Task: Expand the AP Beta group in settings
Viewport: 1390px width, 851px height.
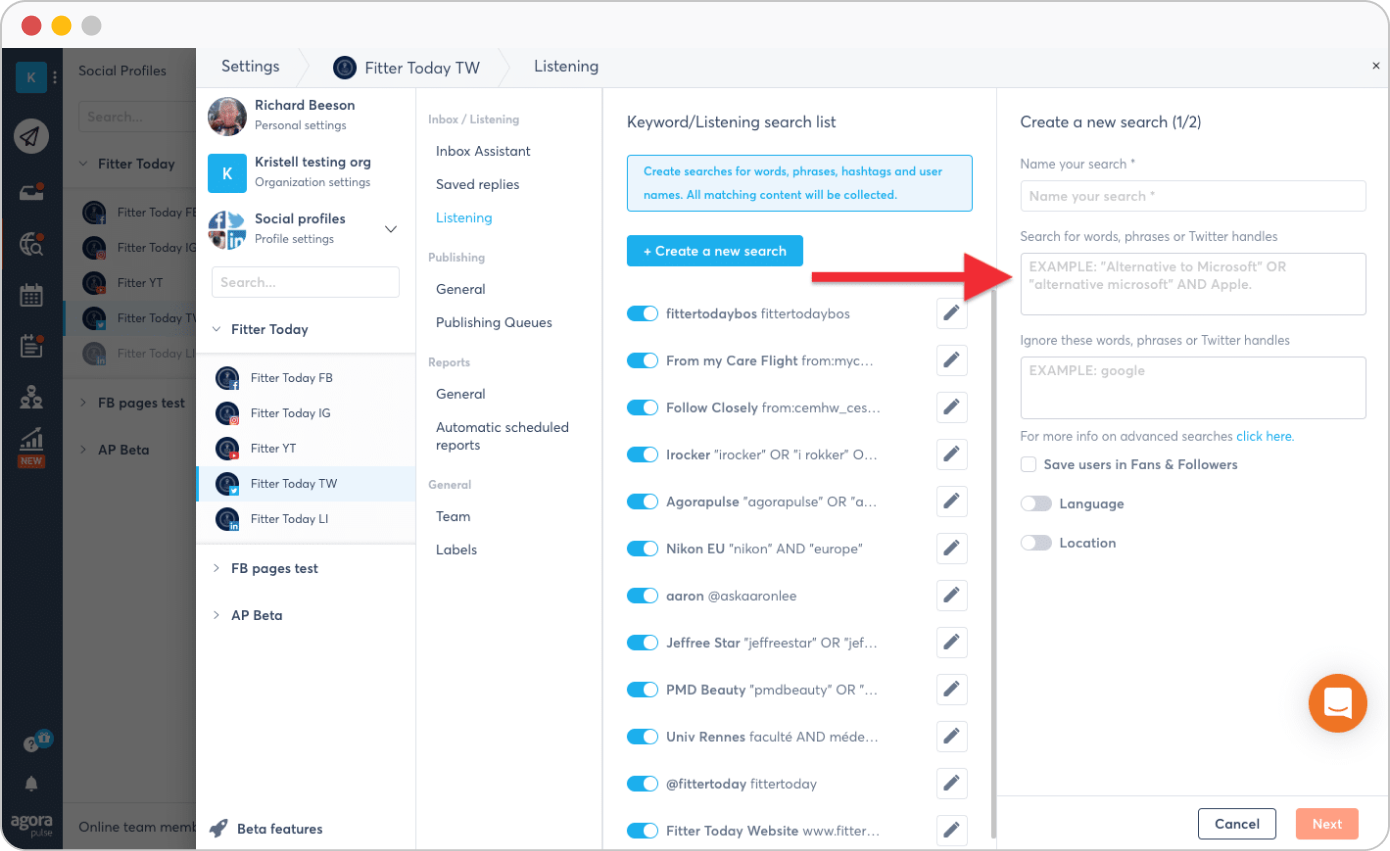Action: click(217, 615)
